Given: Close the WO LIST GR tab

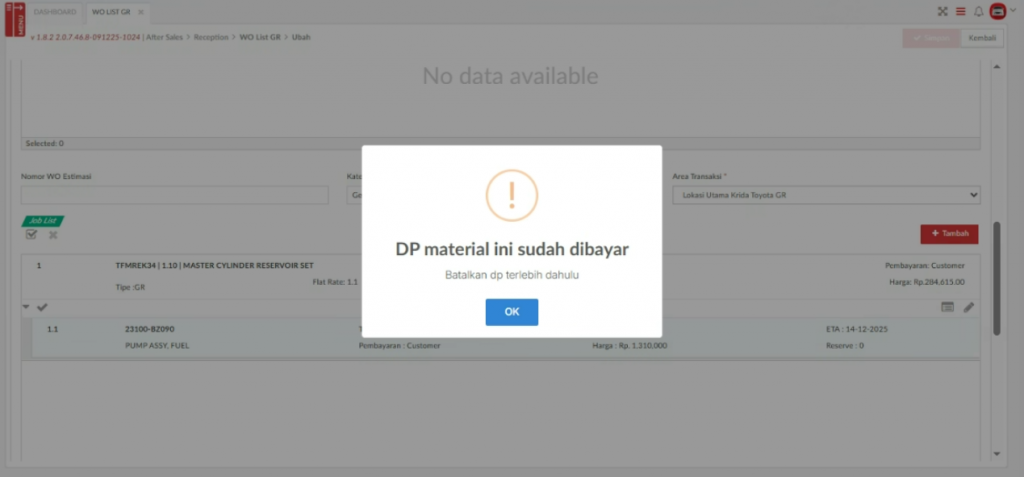Looking at the screenshot, I should click(141, 12).
